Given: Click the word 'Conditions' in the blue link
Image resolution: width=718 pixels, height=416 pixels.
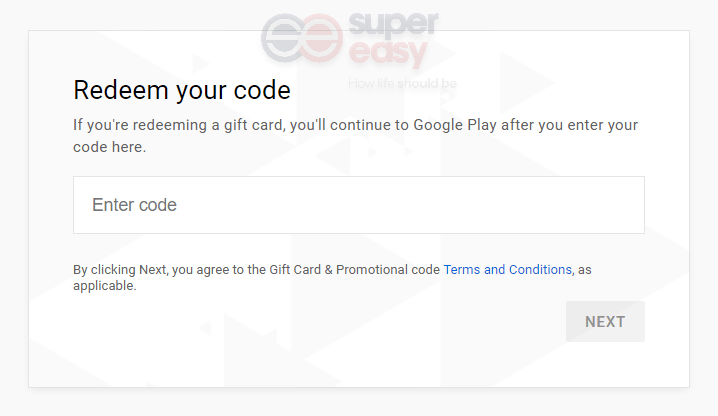Looking at the screenshot, I should (540, 269).
